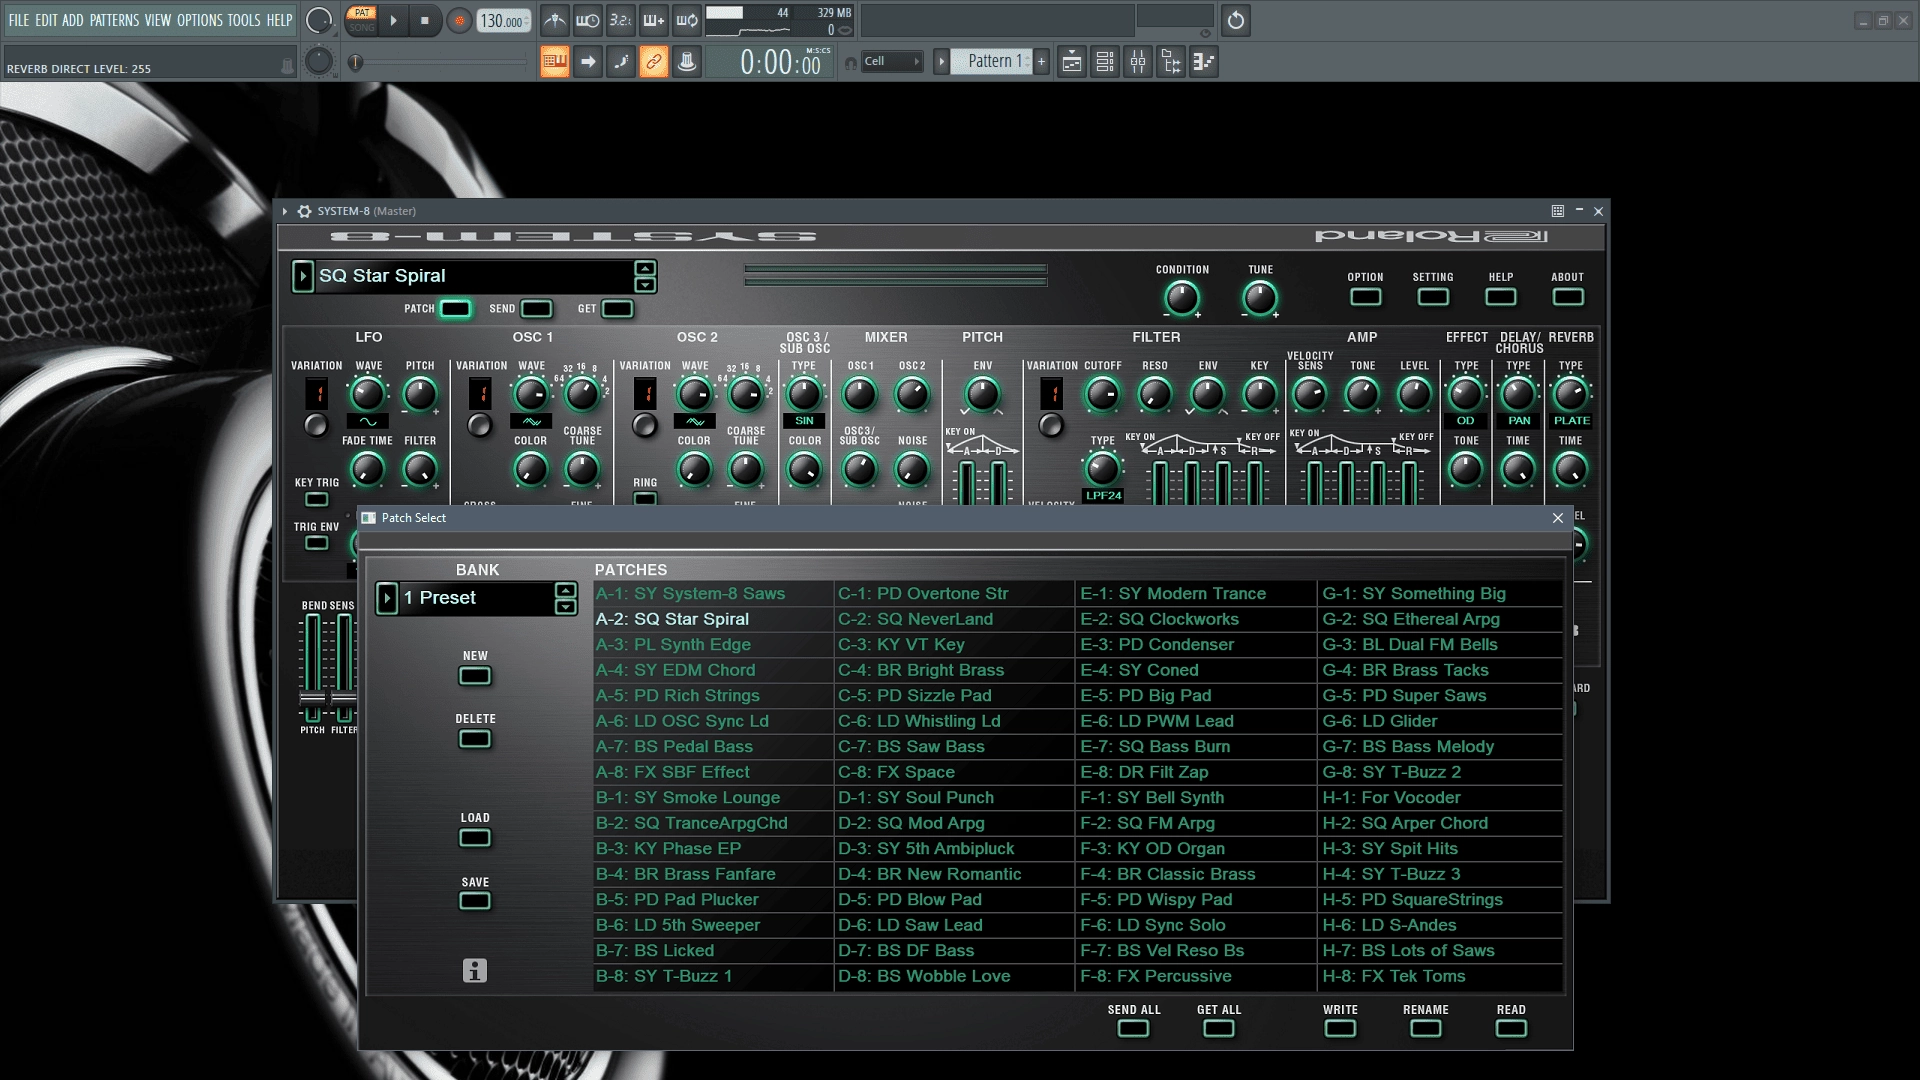
Task: Toggle the ABOUT button on SYSTEM-8
Action: click(1567, 297)
